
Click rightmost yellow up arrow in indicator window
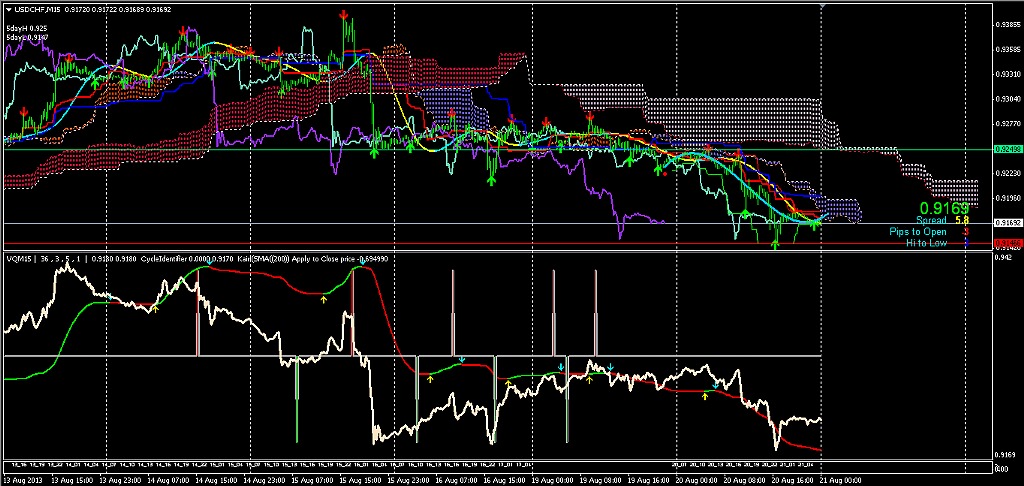point(705,396)
